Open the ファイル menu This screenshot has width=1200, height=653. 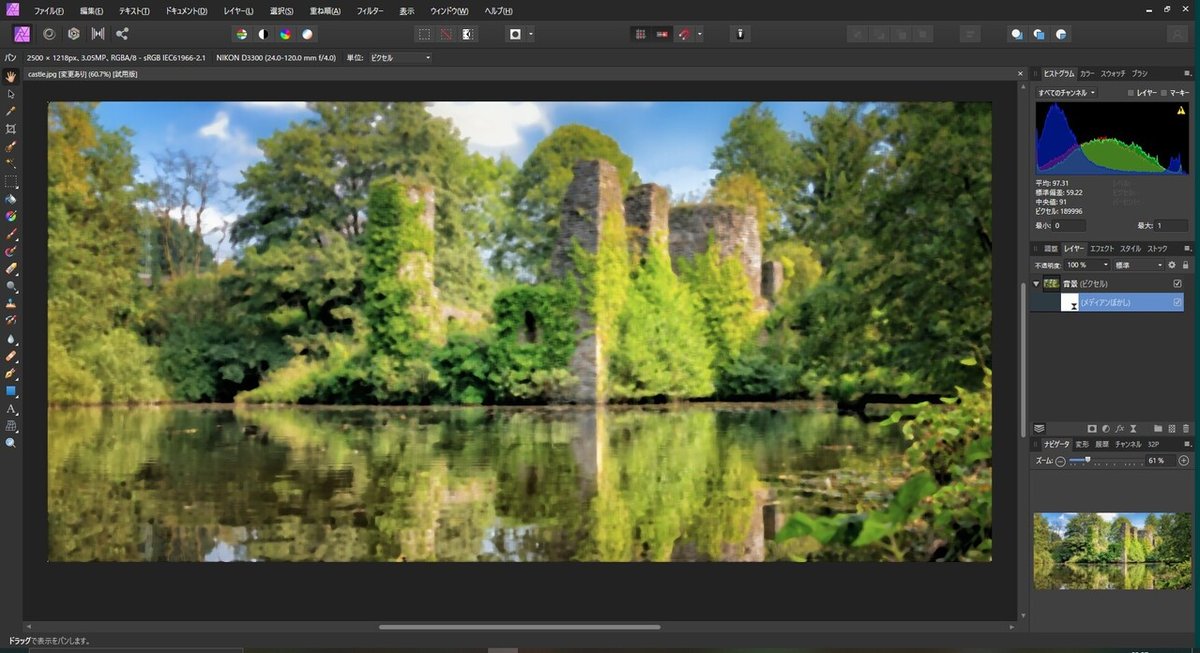pyautogui.click(x=48, y=11)
